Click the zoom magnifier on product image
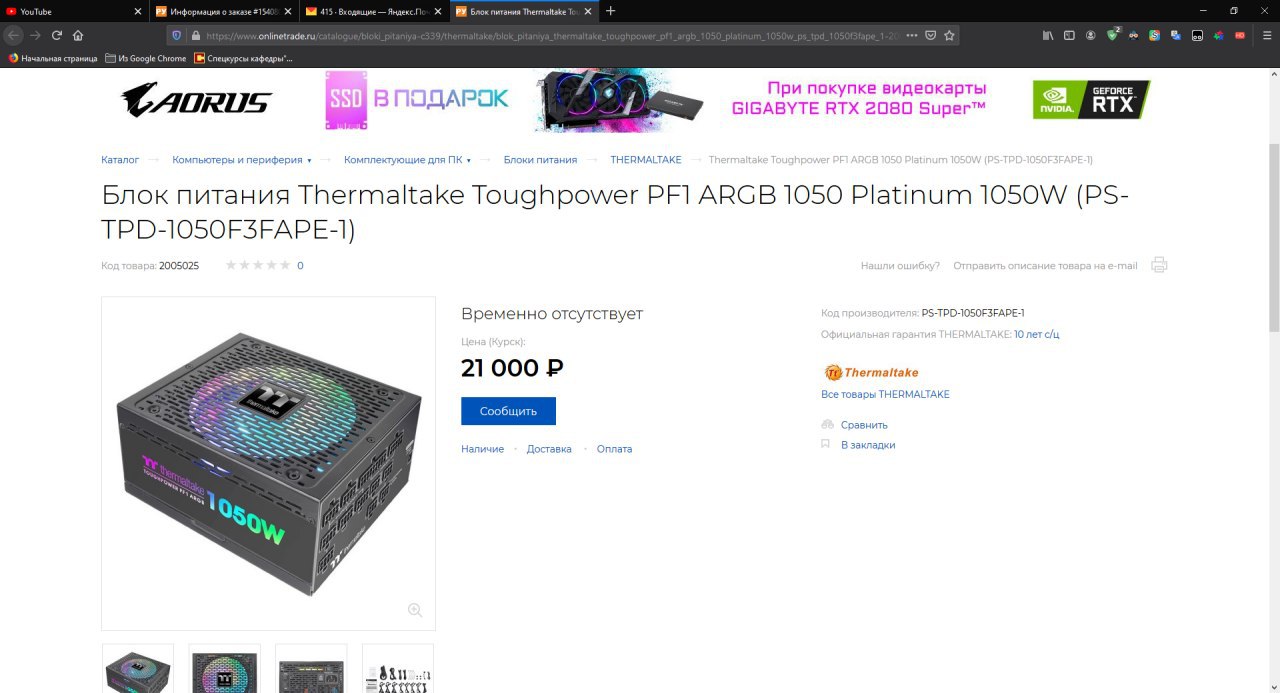1280x693 pixels. pos(415,610)
